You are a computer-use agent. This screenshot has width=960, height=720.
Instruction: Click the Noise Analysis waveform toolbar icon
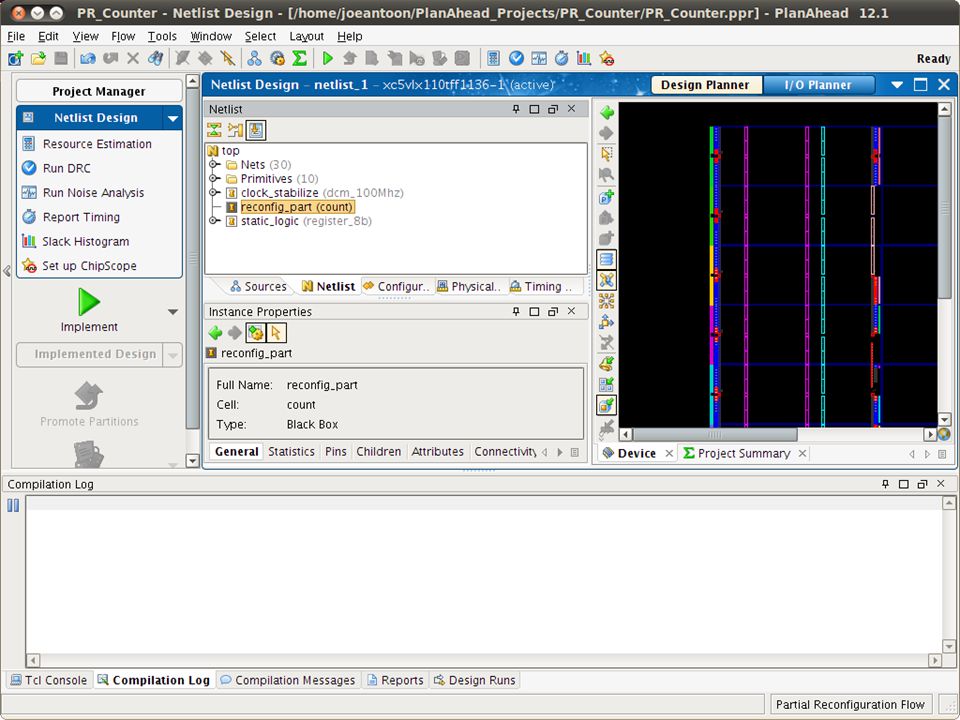click(539, 59)
